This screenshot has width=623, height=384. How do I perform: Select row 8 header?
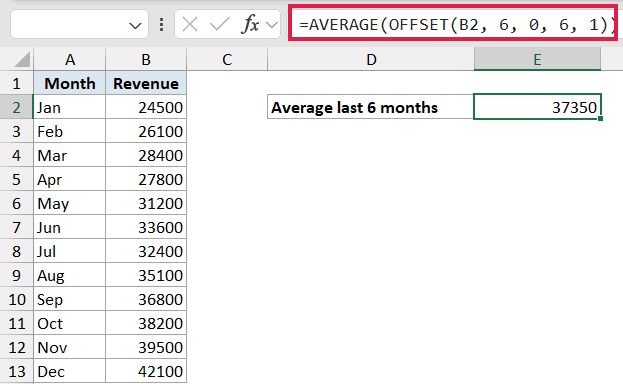[16, 251]
